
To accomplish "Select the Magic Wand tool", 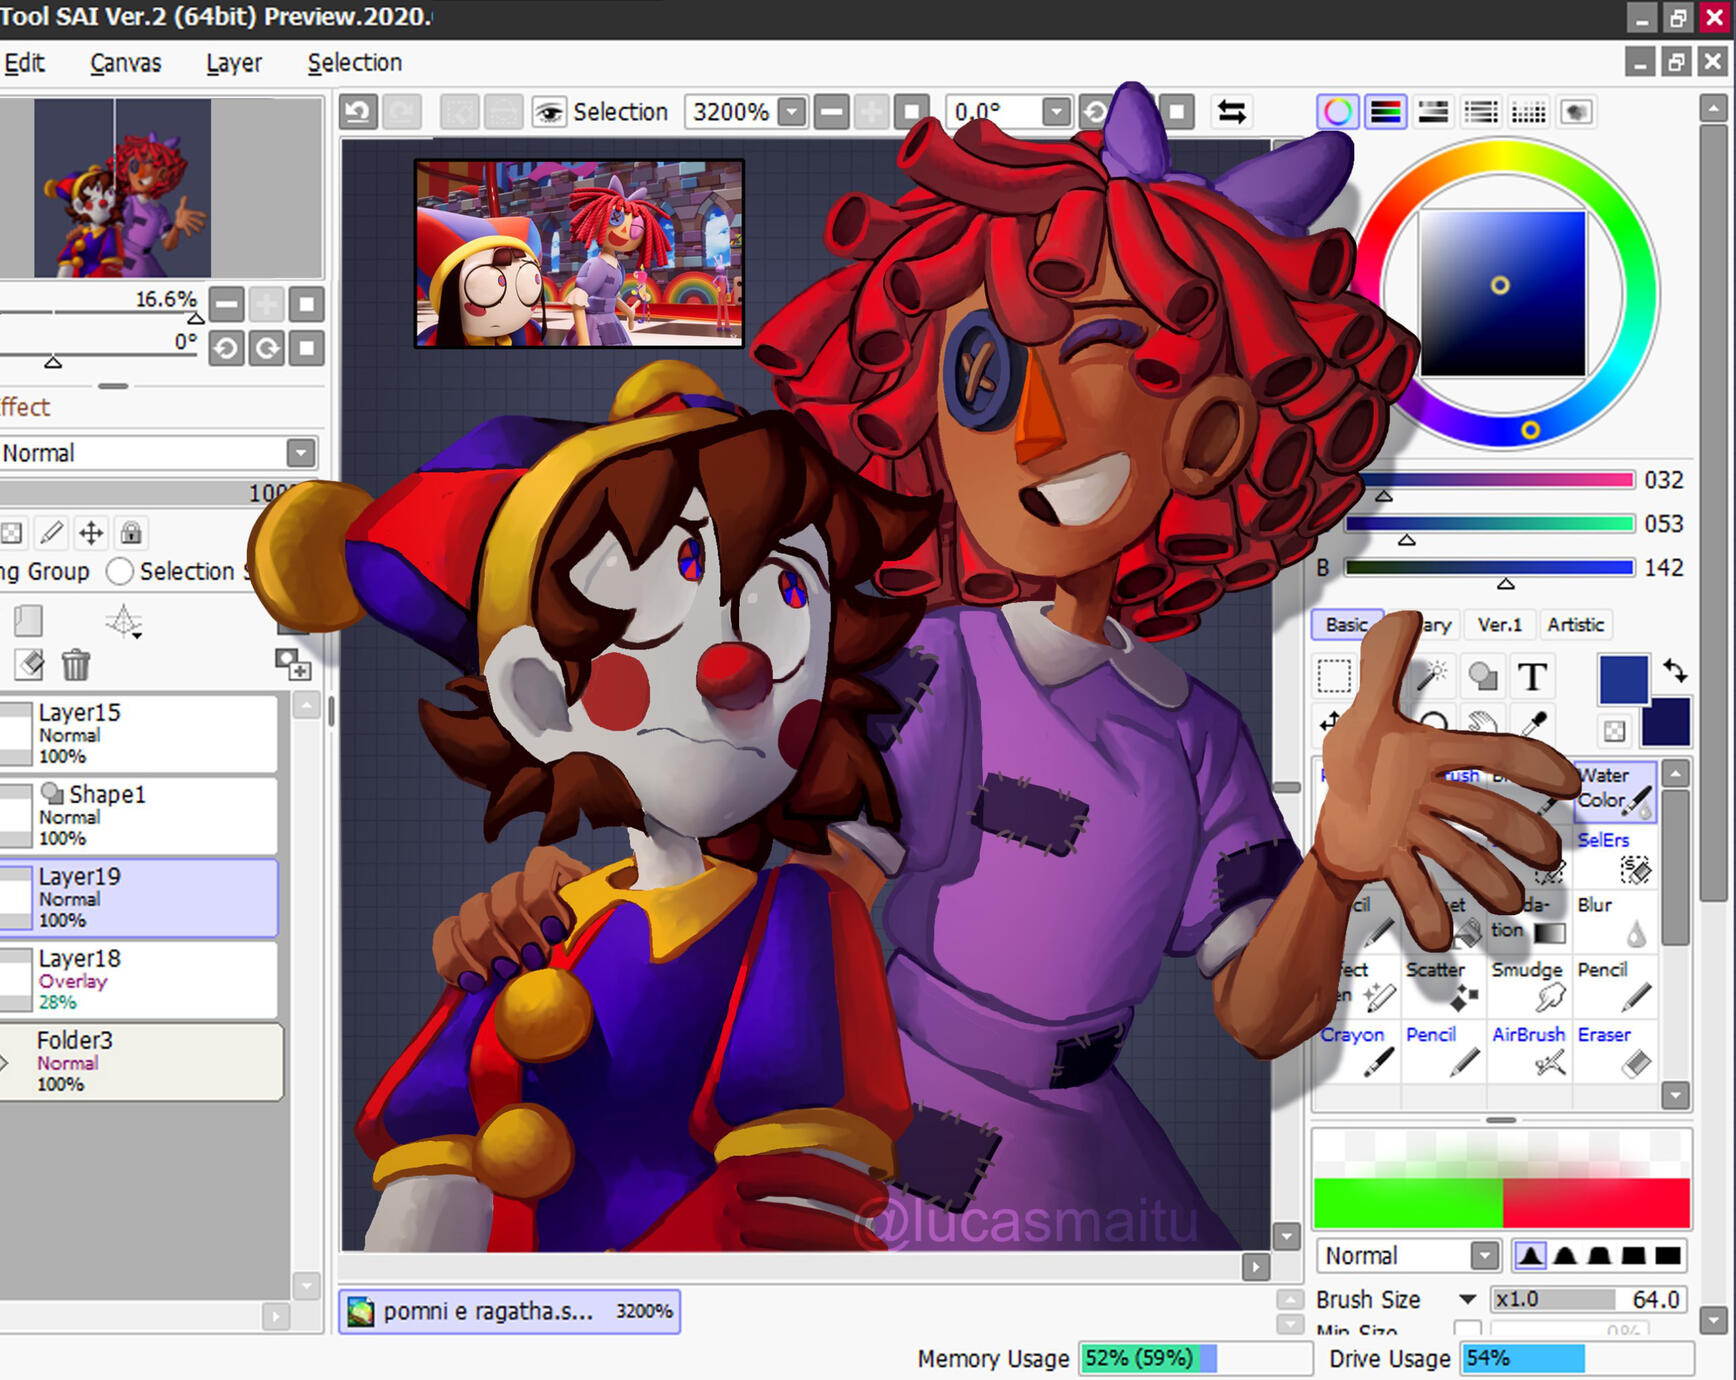I will [x=1432, y=676].
